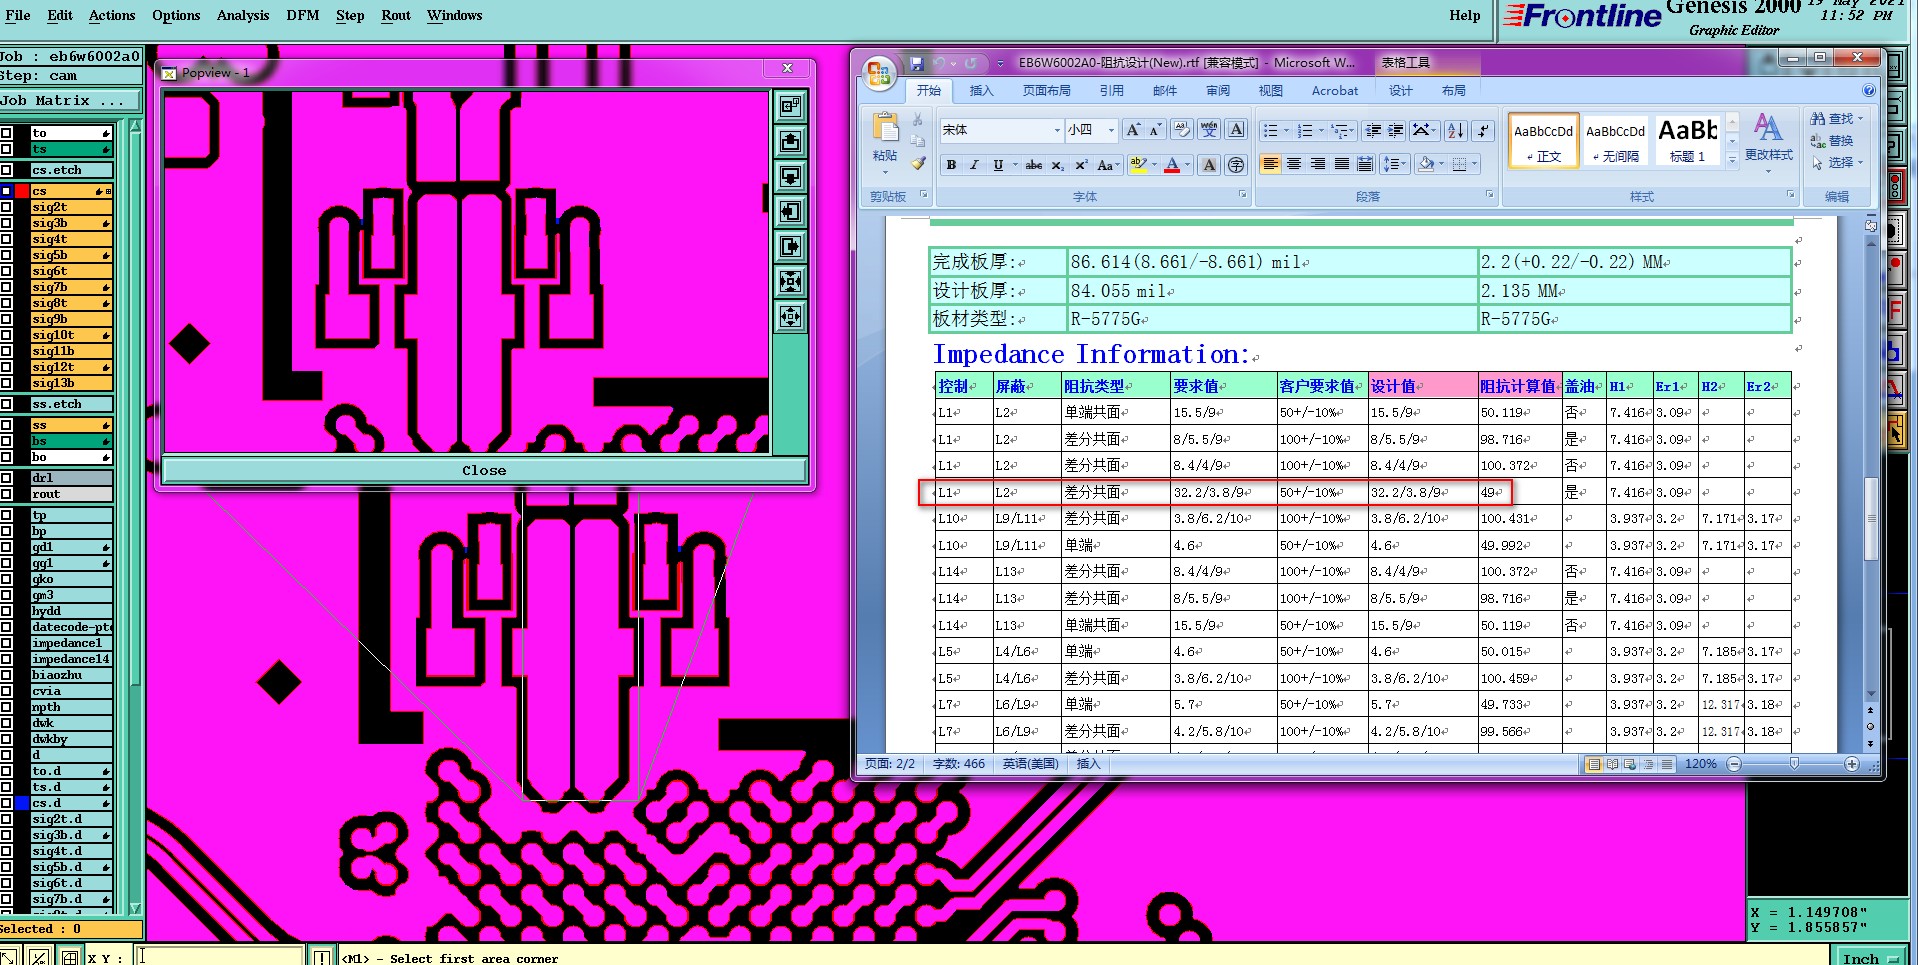1918x965 pixels.
Task: Click the Word zoom slider handle
Action: [1794, 764]
